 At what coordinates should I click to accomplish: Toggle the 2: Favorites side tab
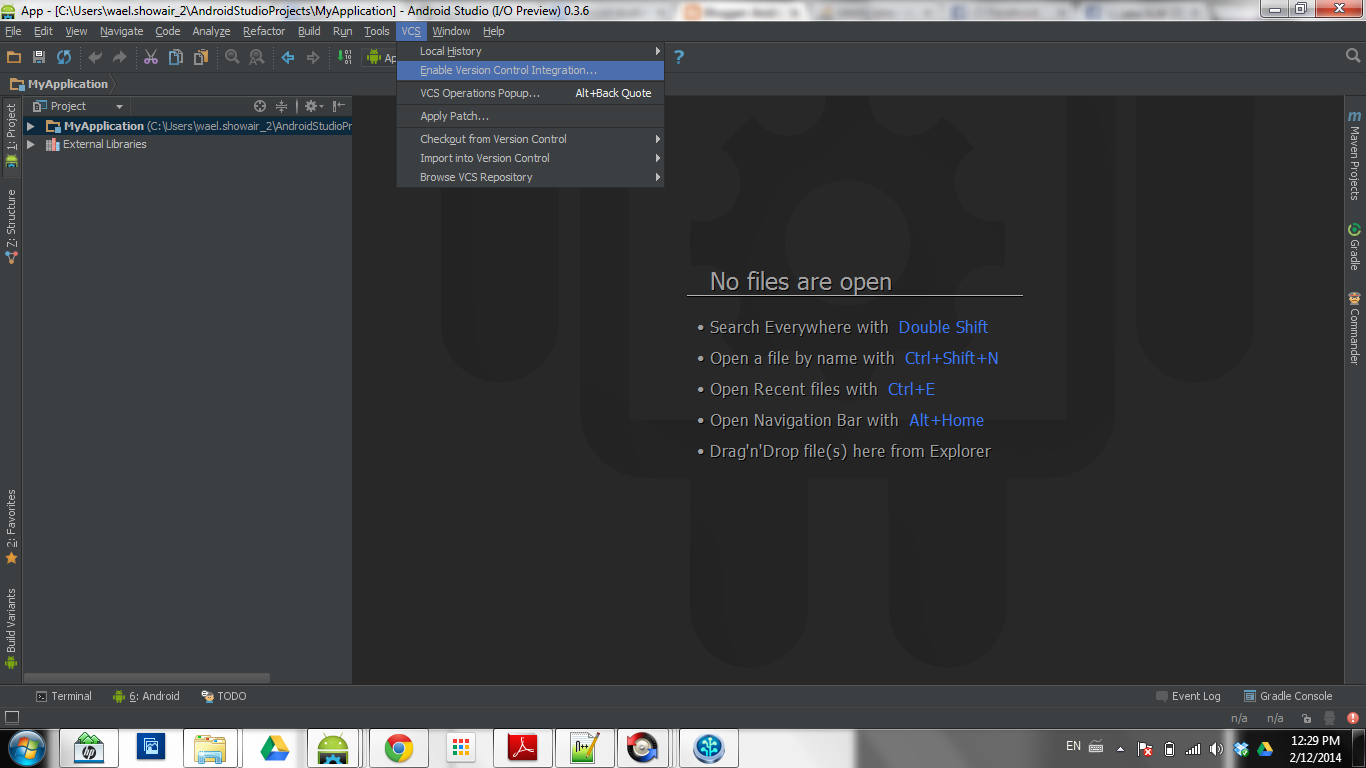(11, 527)
